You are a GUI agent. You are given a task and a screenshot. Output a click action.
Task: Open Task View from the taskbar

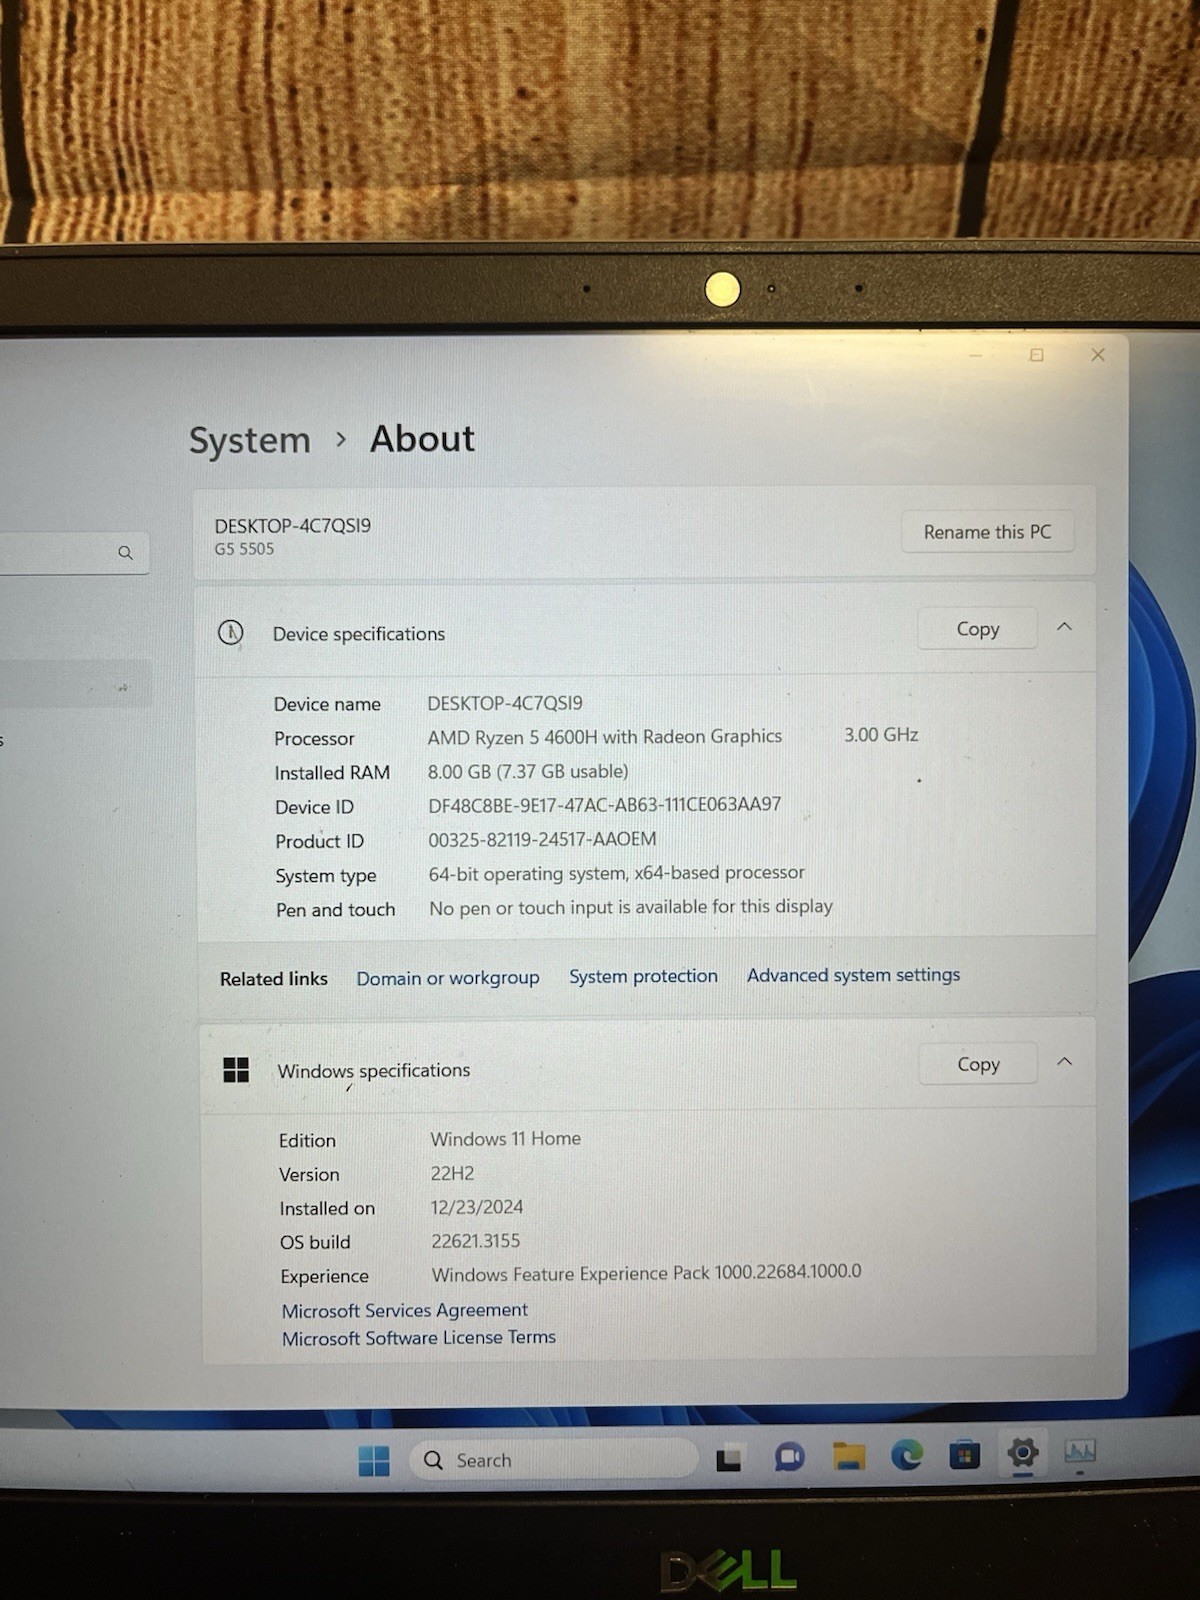729,1459
